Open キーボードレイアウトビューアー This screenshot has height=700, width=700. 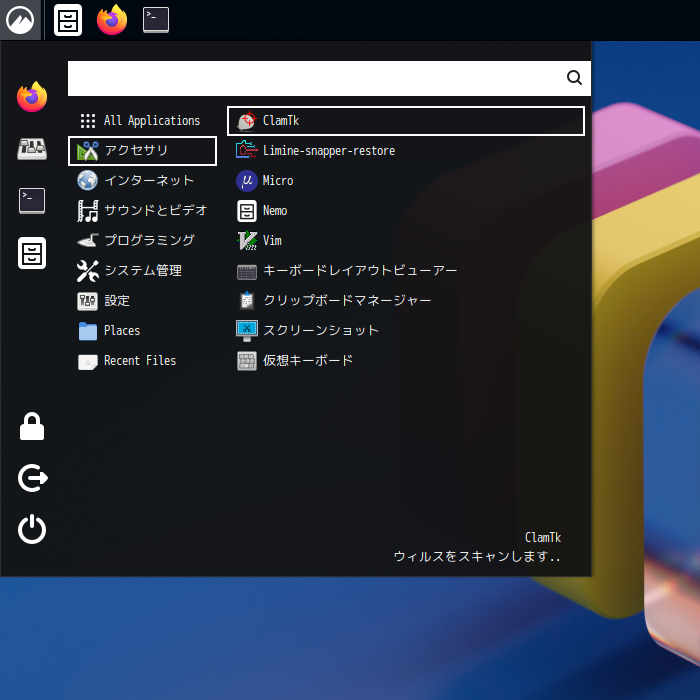(406, 271)
